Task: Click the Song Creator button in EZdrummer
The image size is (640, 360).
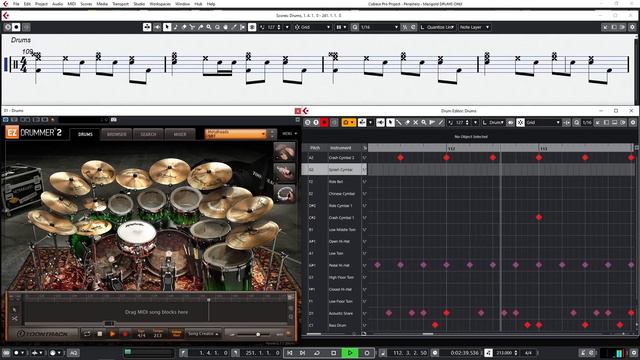Action: pos(202,334)
